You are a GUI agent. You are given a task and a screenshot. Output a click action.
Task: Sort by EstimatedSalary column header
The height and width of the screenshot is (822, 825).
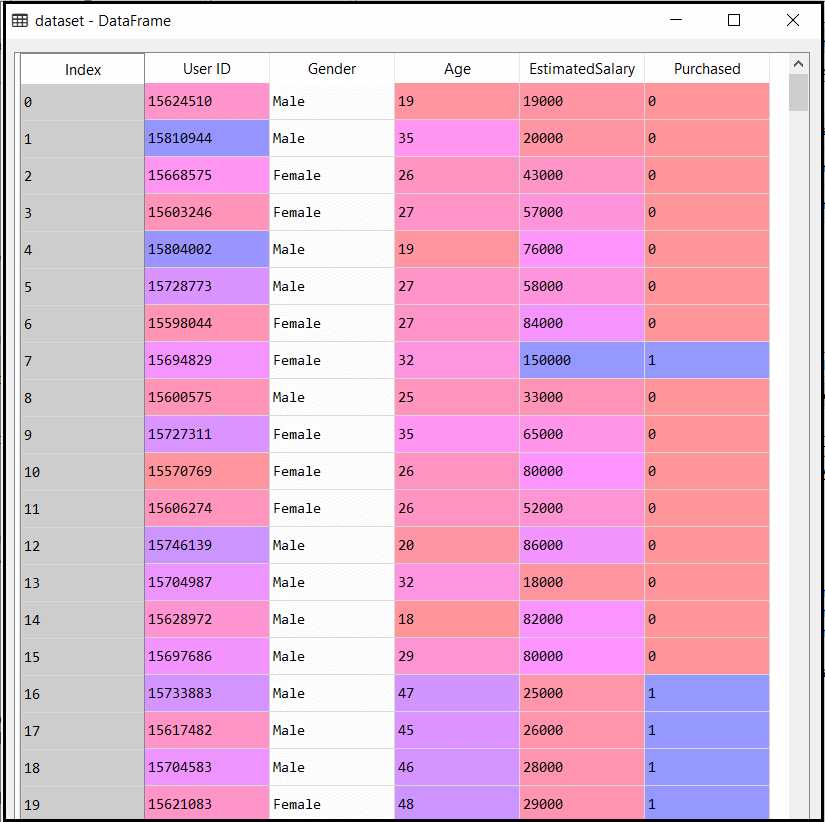coord(582,69)
